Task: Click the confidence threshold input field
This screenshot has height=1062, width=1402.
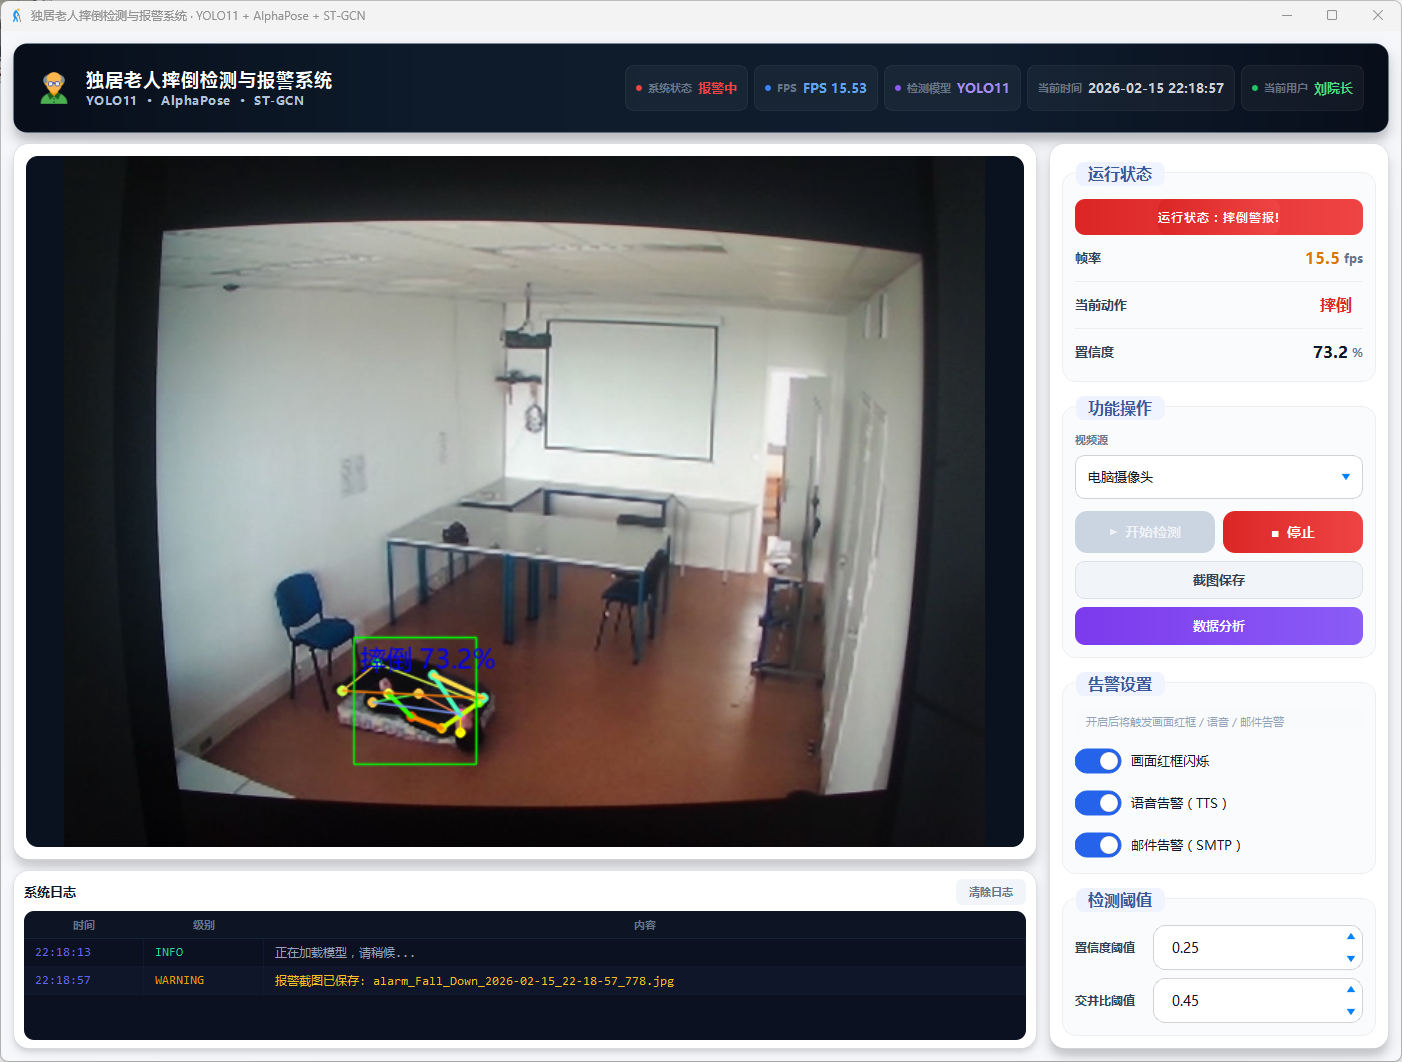Action: [1245, 948]
